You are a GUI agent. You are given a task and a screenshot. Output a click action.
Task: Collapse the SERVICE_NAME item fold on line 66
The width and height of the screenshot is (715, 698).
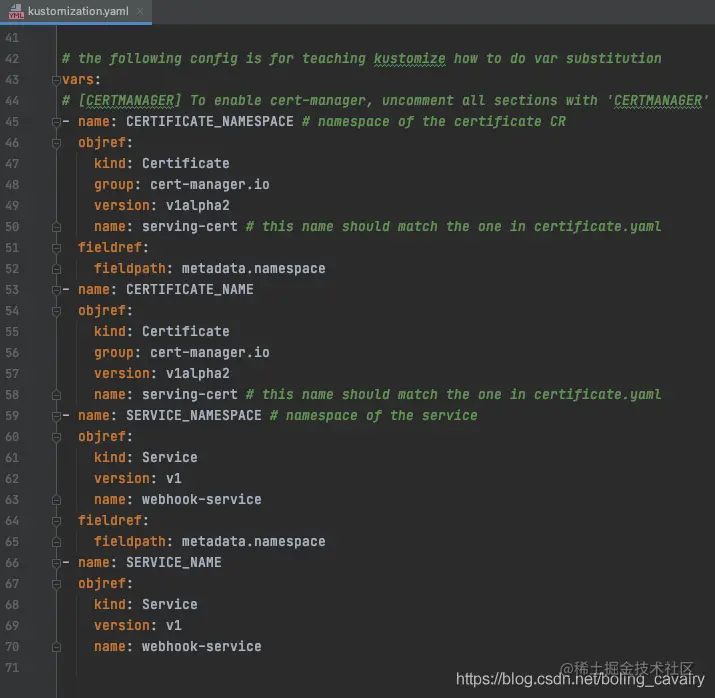pyautogui.click(x=56, y=563)
